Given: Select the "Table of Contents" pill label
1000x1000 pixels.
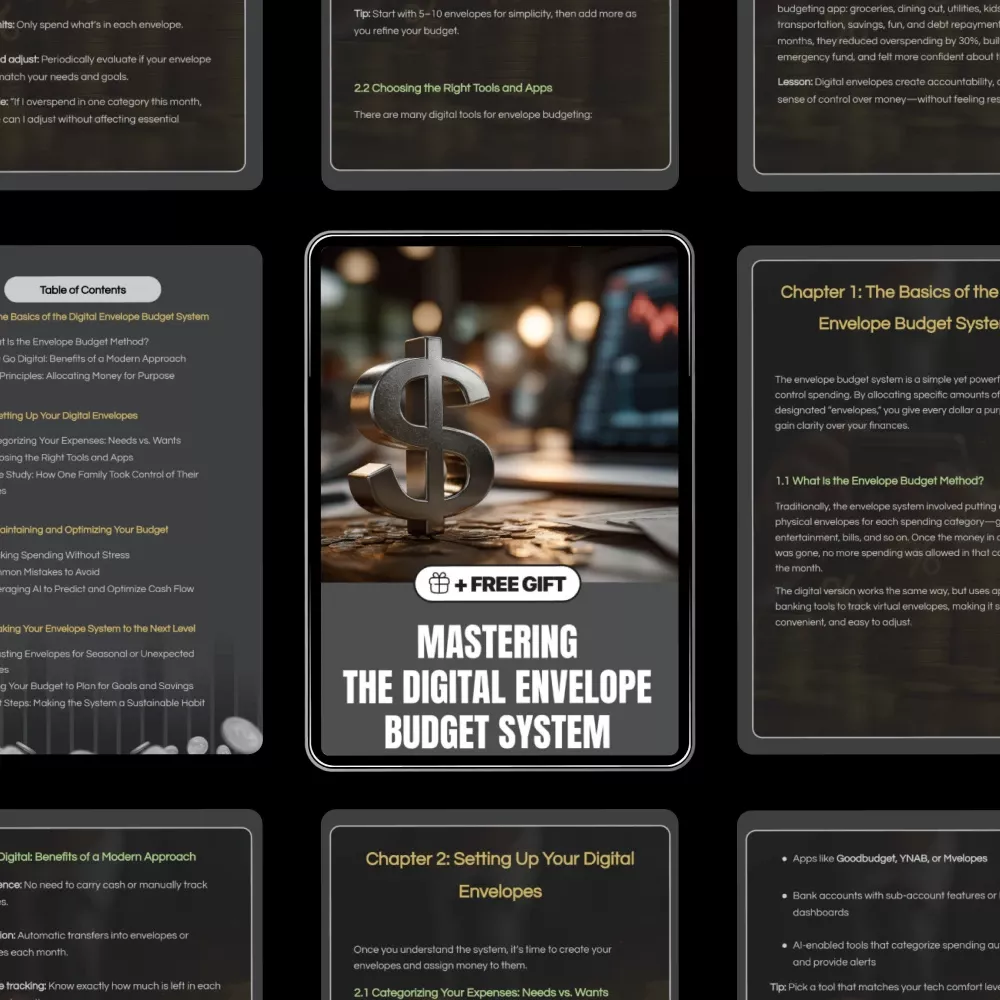Looking at the screenshot, I should [83, 290].
